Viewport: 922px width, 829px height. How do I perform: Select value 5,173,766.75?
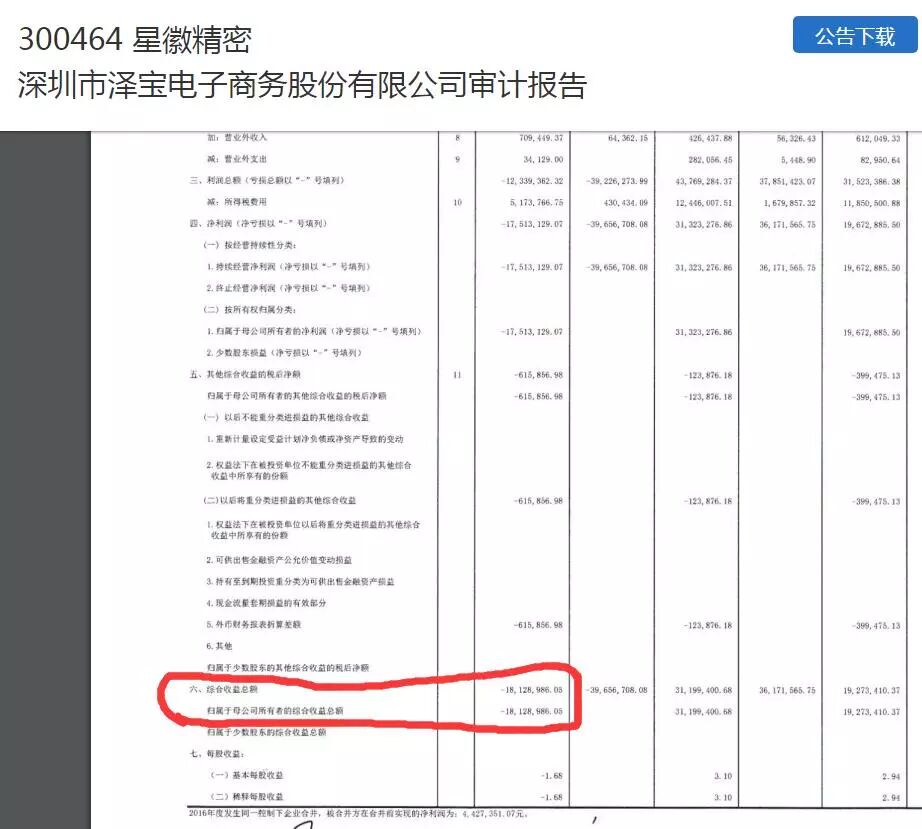point(536,202)
